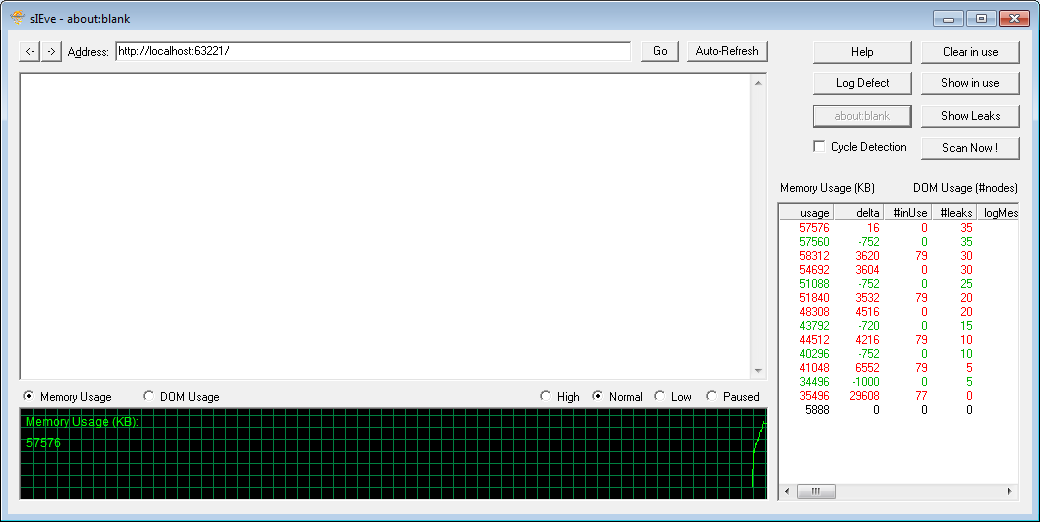The image size is (1040, 522).
Task: Select the row with usage 51840
Action: (x=899, y=297)
